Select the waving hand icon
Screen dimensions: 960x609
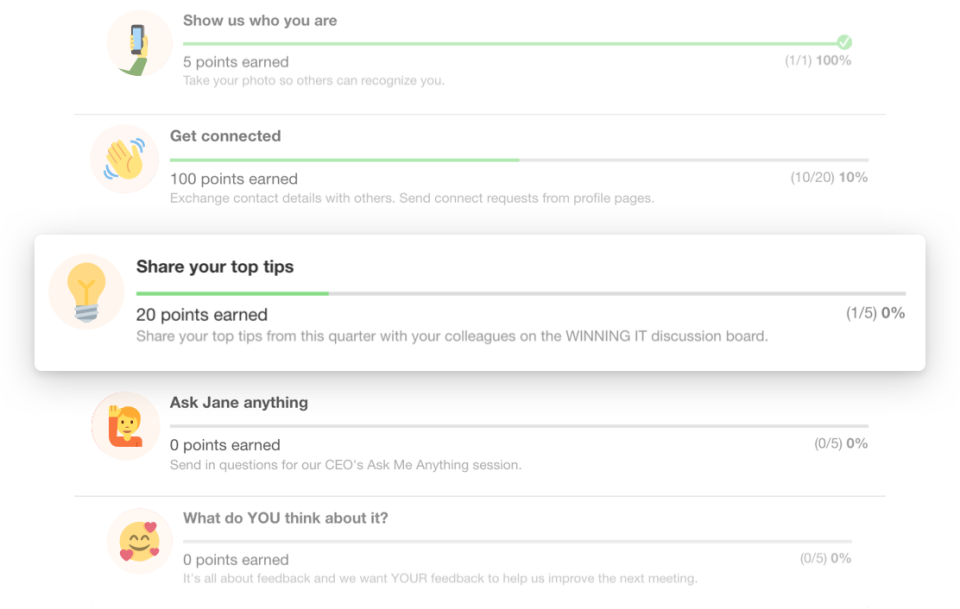(125, 159)
